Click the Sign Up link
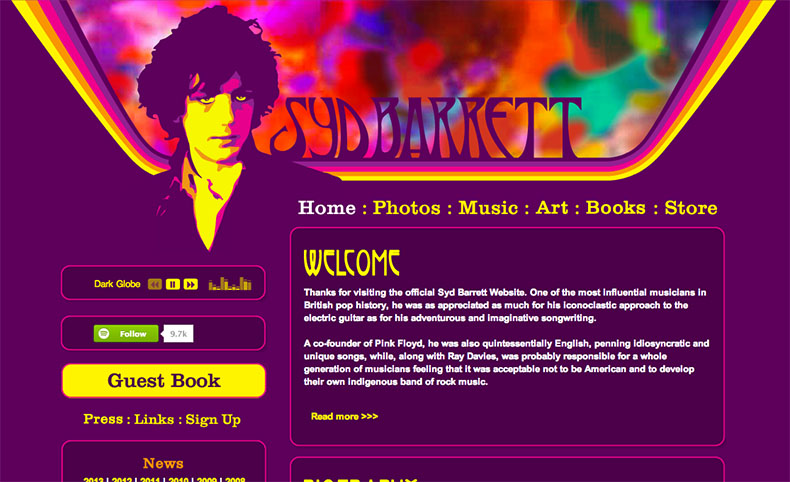Image resolution: width=790 pixels, height=482 pixels. 213,420
